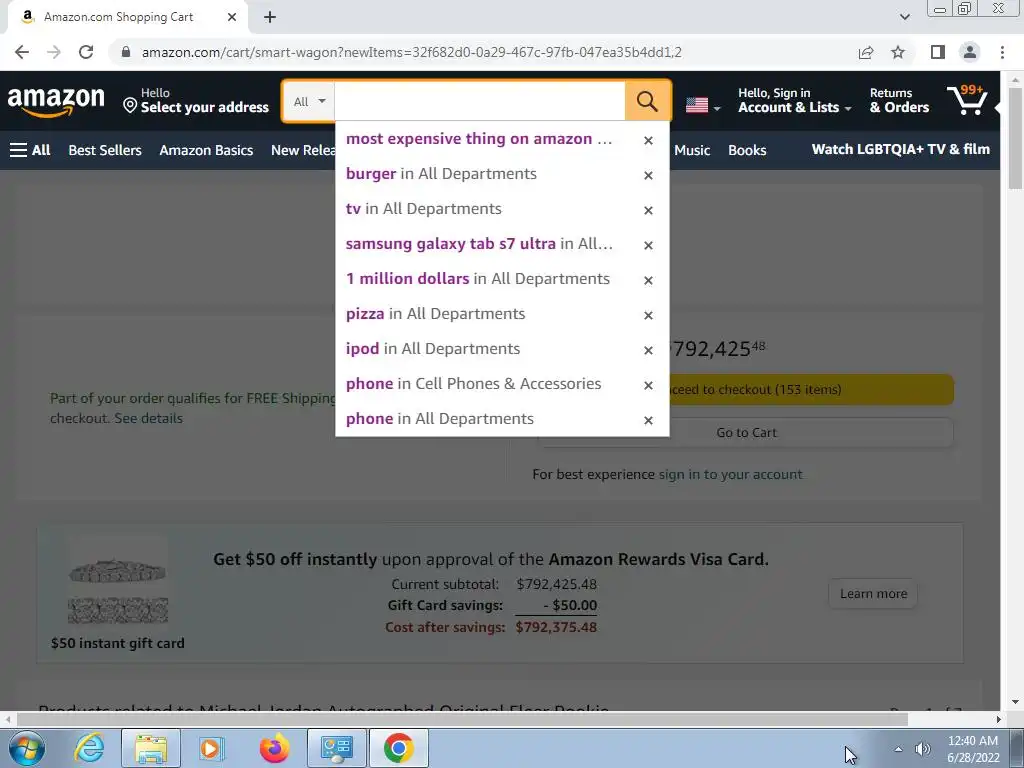Open the All search department dropdown

(x=309, y=101)
